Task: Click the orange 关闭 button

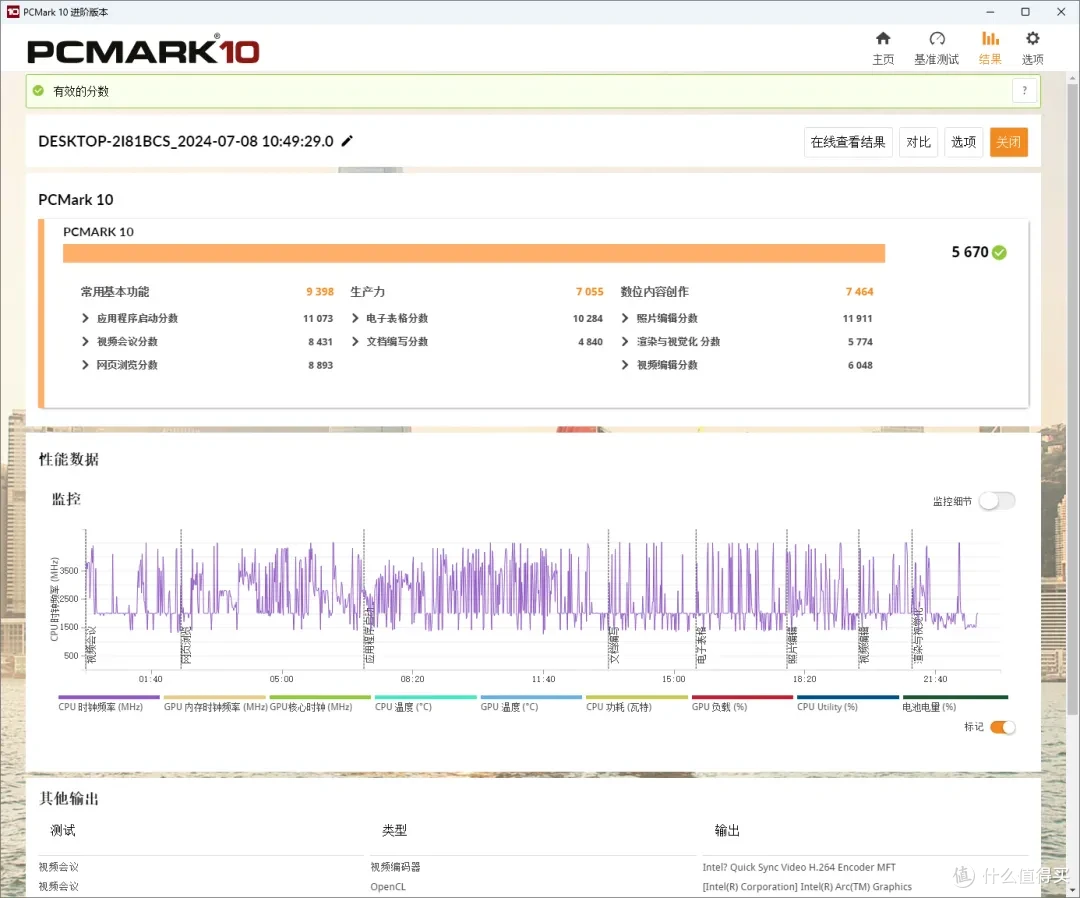Action: [1008, 143]
